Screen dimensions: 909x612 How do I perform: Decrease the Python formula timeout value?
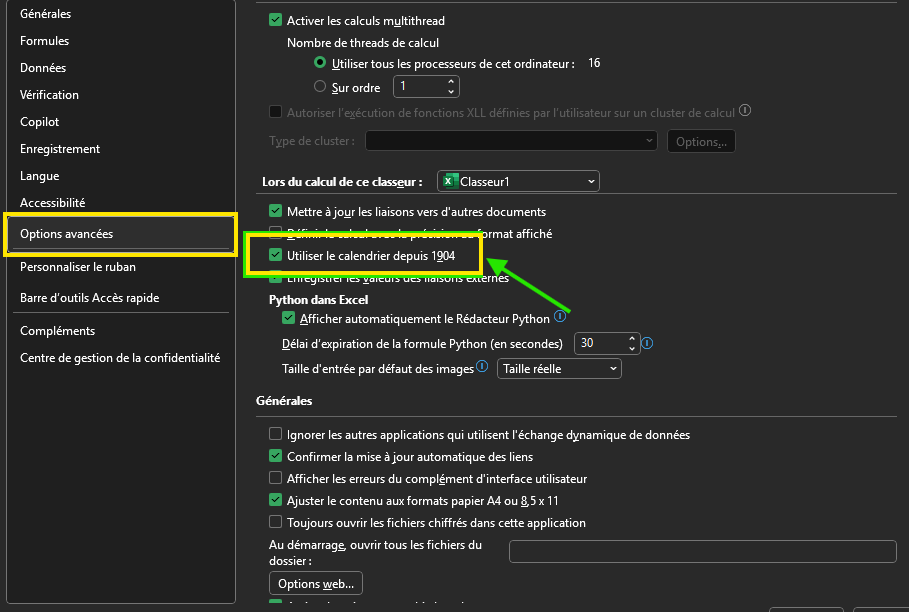[632, 349]
